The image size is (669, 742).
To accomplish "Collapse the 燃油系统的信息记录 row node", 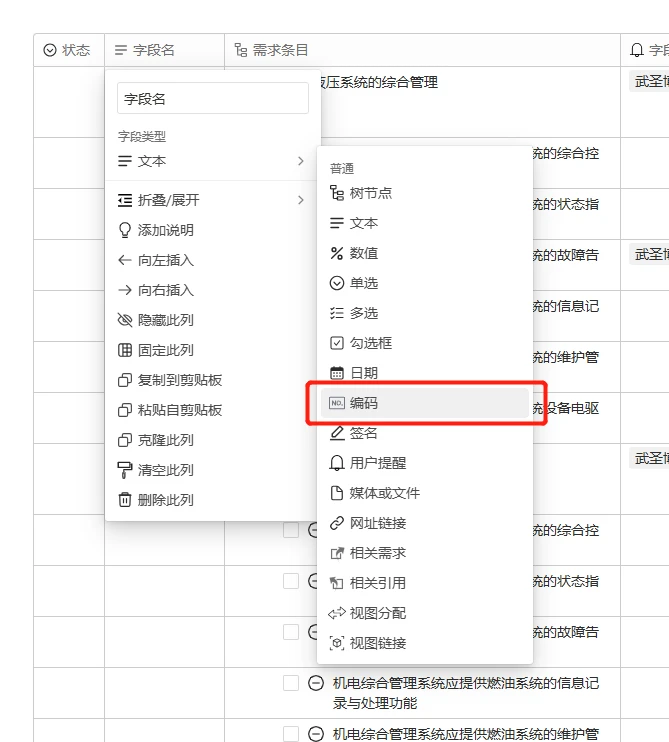I will (316, 683).
